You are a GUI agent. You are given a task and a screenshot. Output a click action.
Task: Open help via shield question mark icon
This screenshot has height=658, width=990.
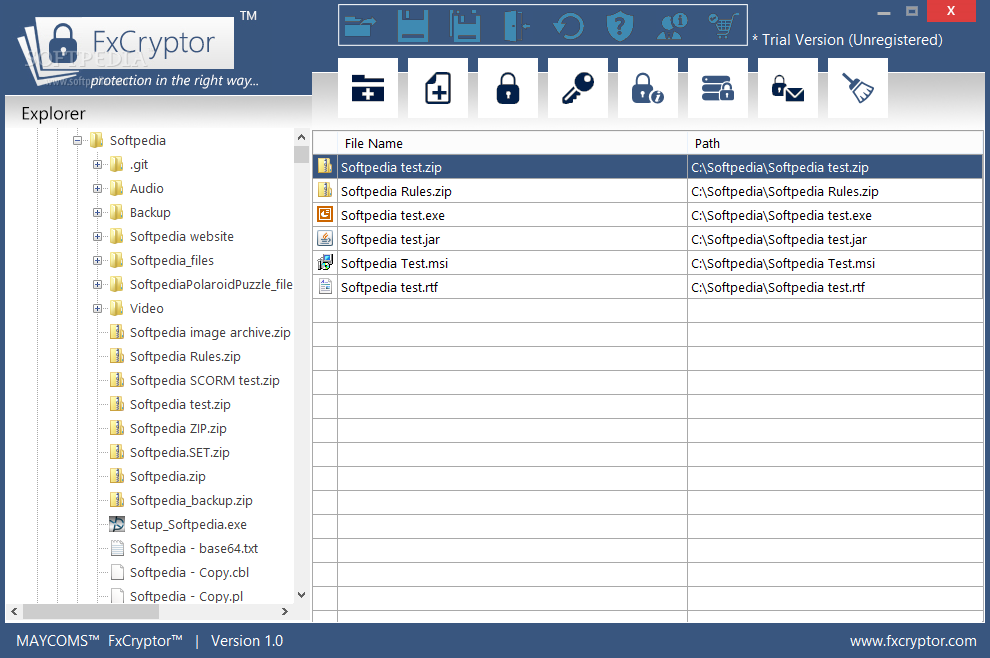click(619, 26)
